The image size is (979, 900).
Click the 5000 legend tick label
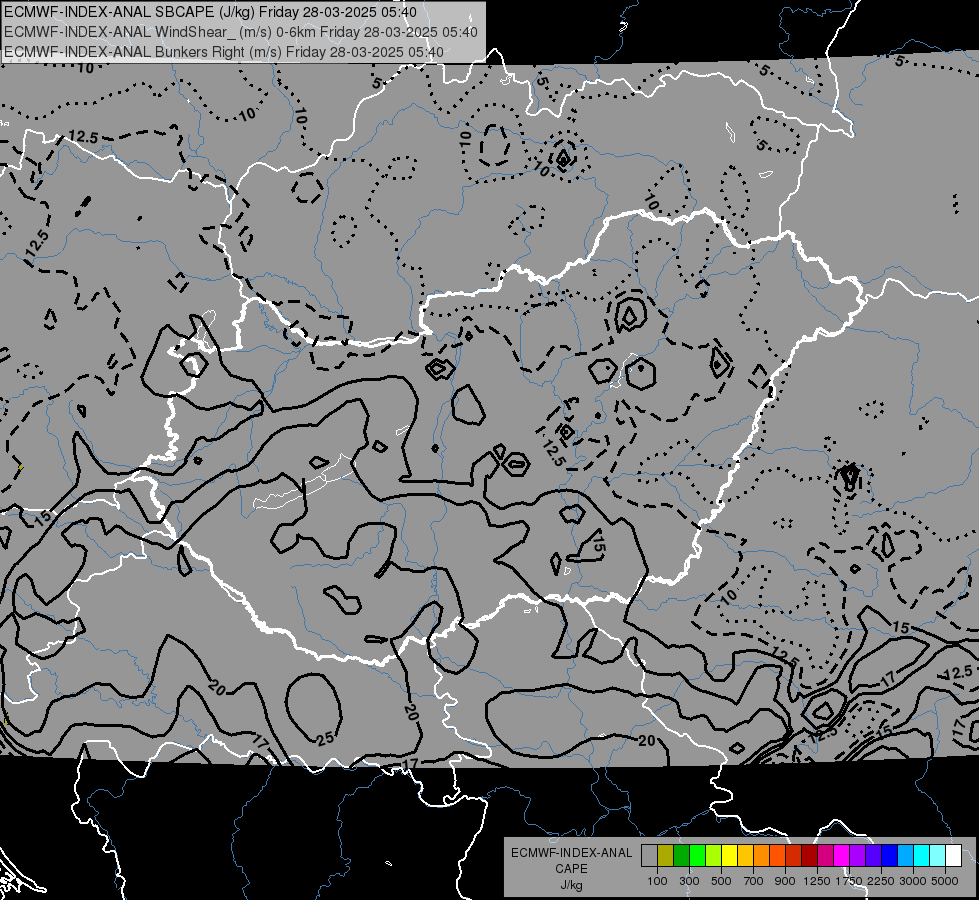coord(944,881)
